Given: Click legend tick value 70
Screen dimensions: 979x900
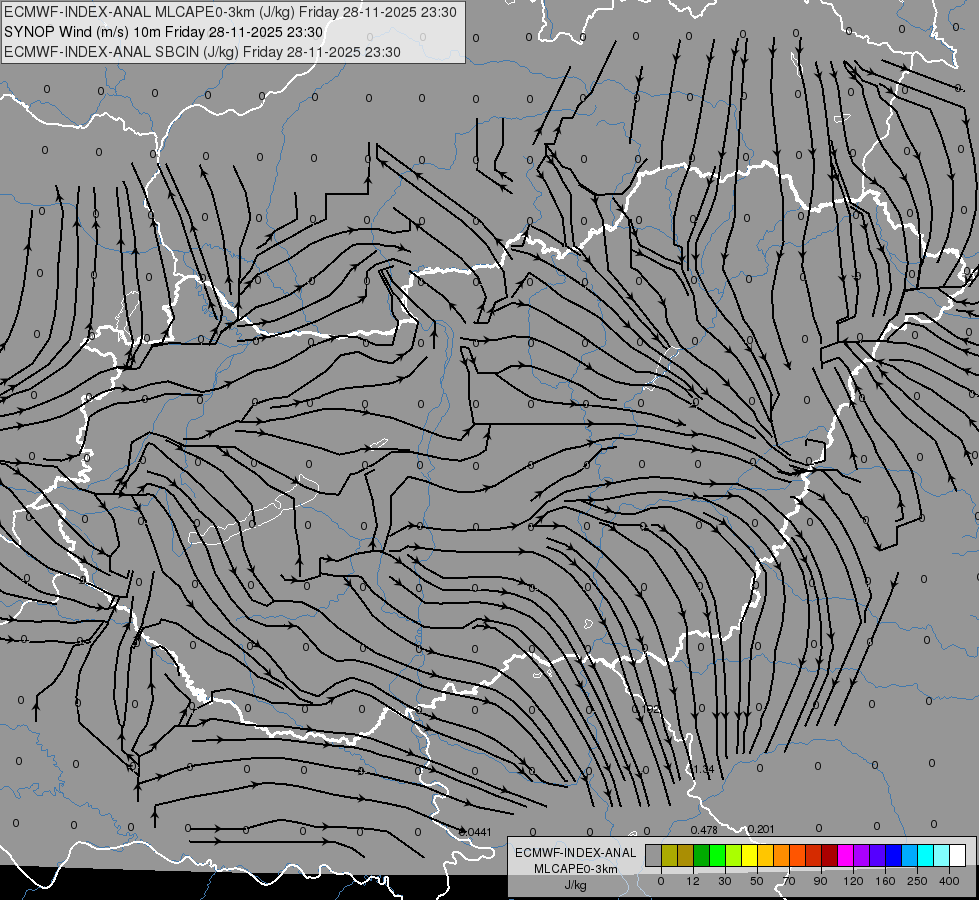Looking at the screenshot, I should tap(789, 881).
